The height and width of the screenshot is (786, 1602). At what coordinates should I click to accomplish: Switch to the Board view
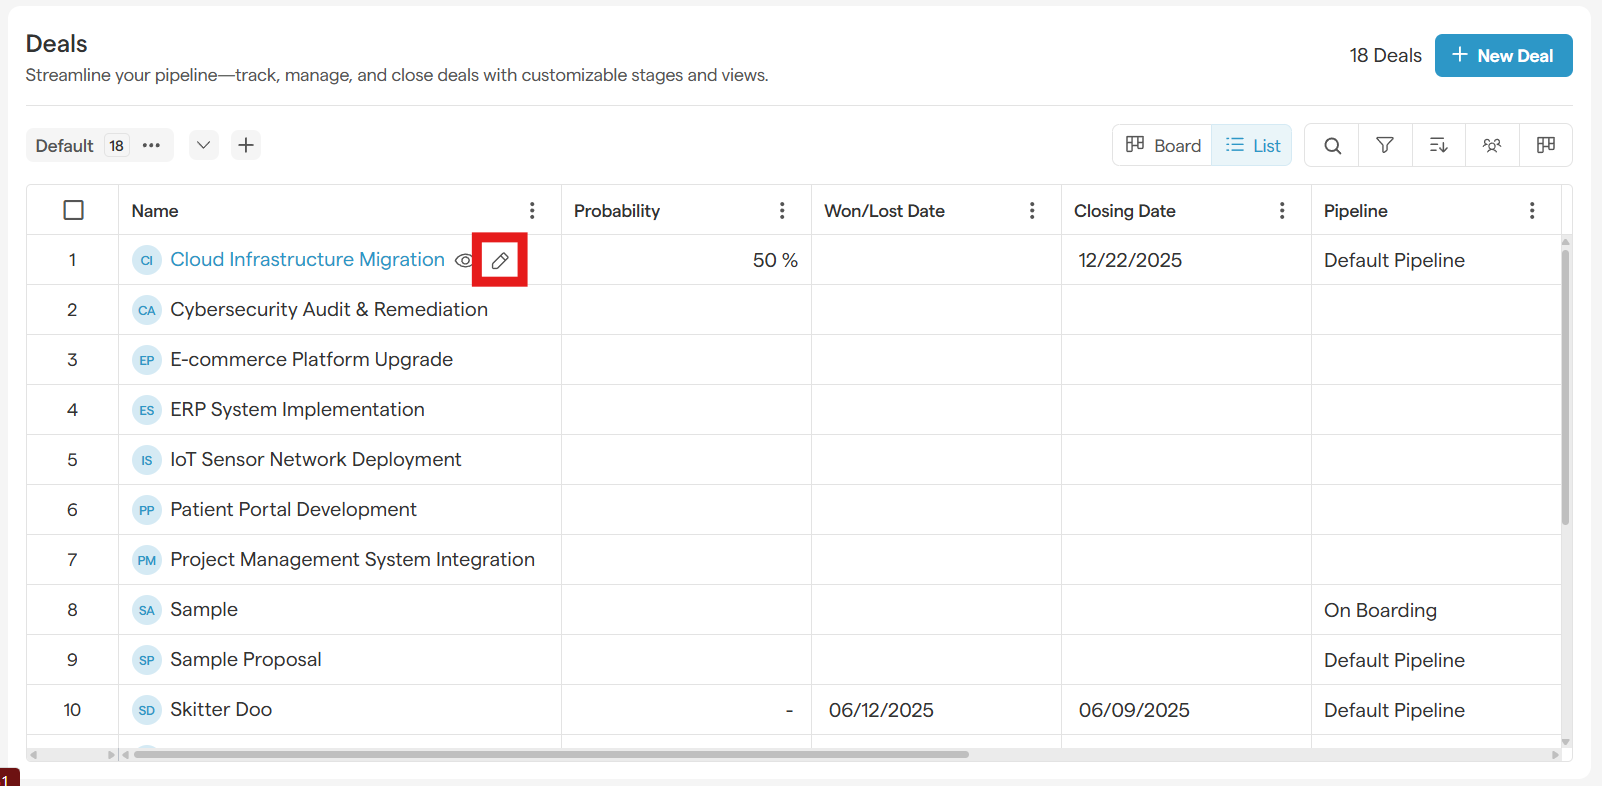point(1163,146)
